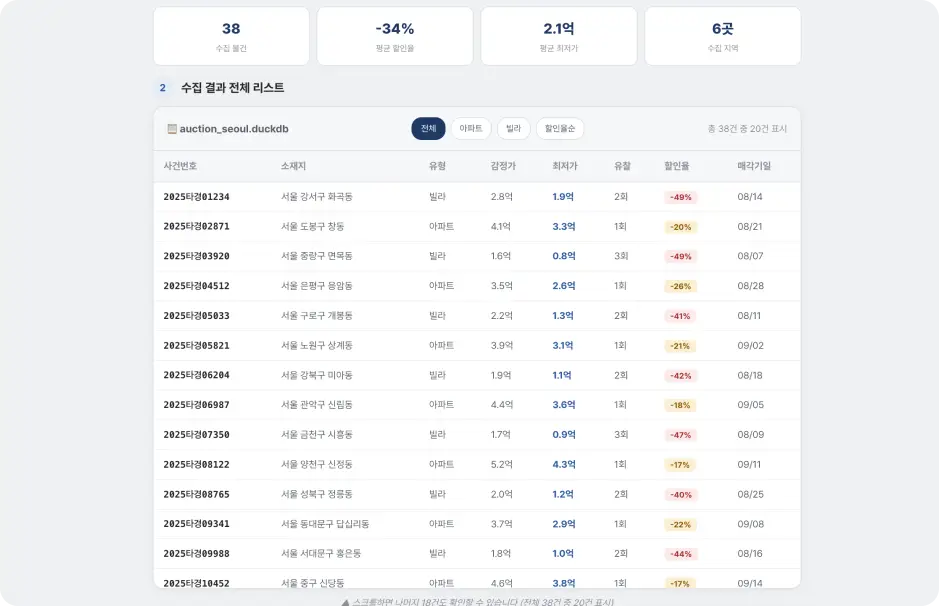This screenshot has width=939, height=606.
Task: Select case number 2025타경06987
Action: (x=196, y=405)
